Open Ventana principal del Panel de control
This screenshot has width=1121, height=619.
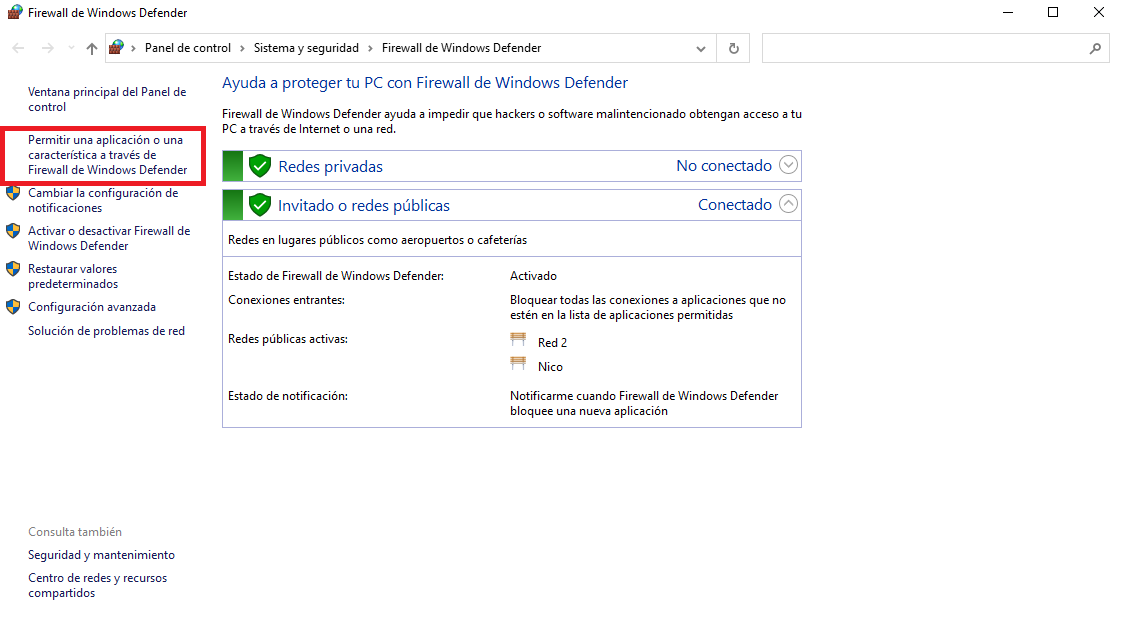point(107,99)
